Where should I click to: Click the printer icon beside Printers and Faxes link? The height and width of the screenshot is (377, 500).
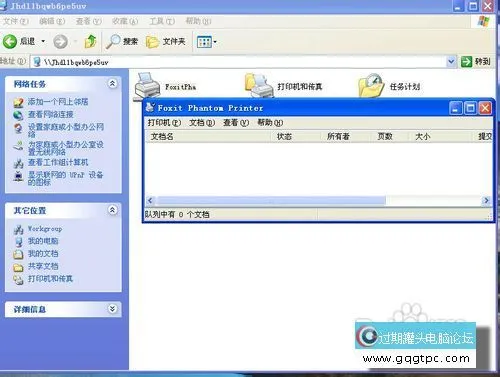coord(18,280)
